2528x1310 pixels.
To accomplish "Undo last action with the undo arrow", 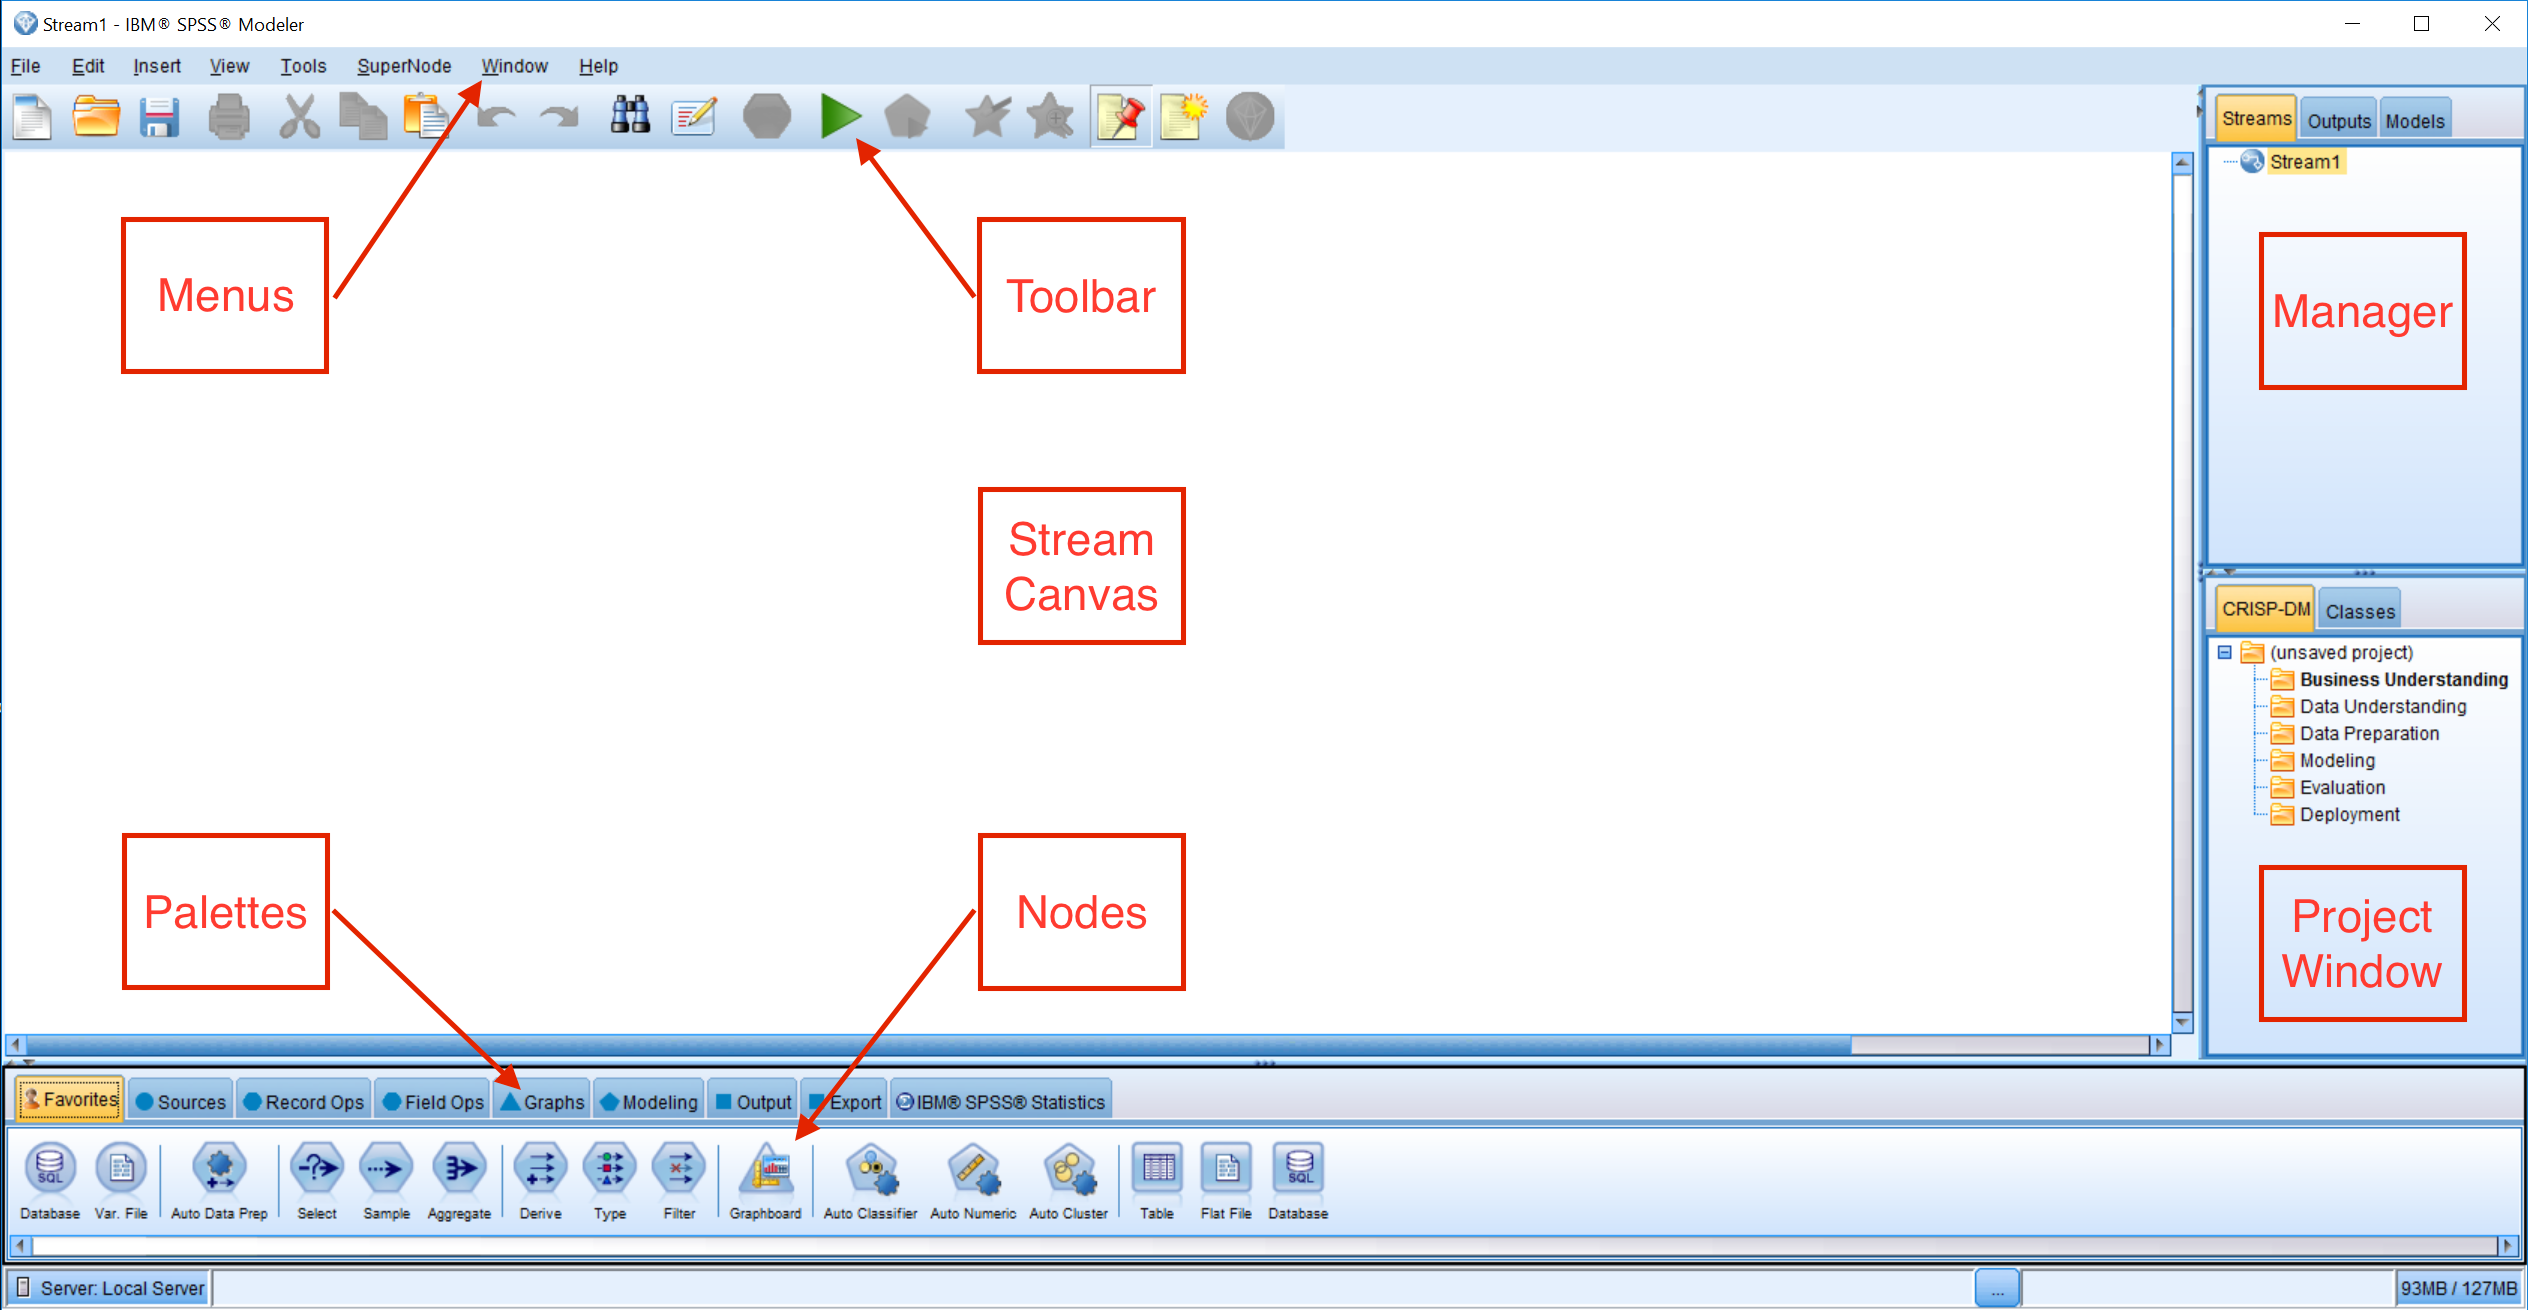I will coord(497,117).
